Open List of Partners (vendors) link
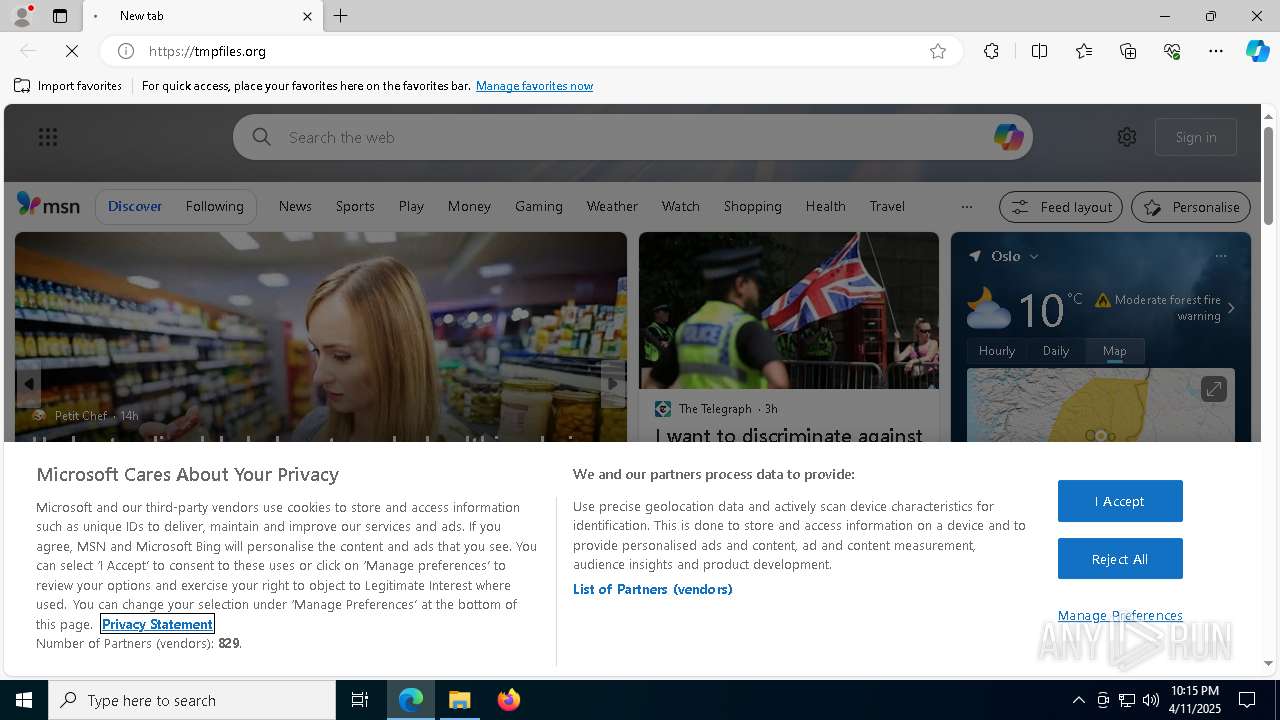1280x720 pixels. (x=652, y=589)
